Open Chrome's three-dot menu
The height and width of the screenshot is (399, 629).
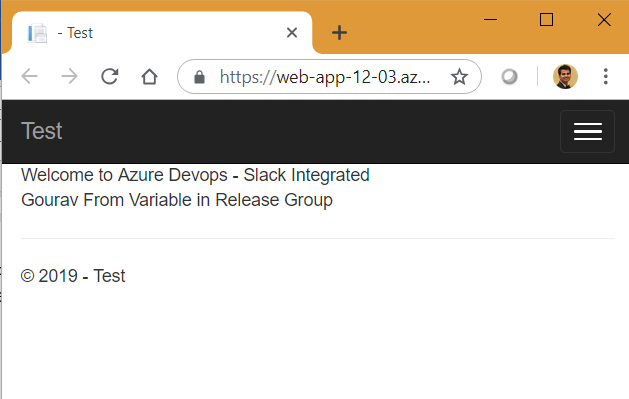click(x=606, y=76)
